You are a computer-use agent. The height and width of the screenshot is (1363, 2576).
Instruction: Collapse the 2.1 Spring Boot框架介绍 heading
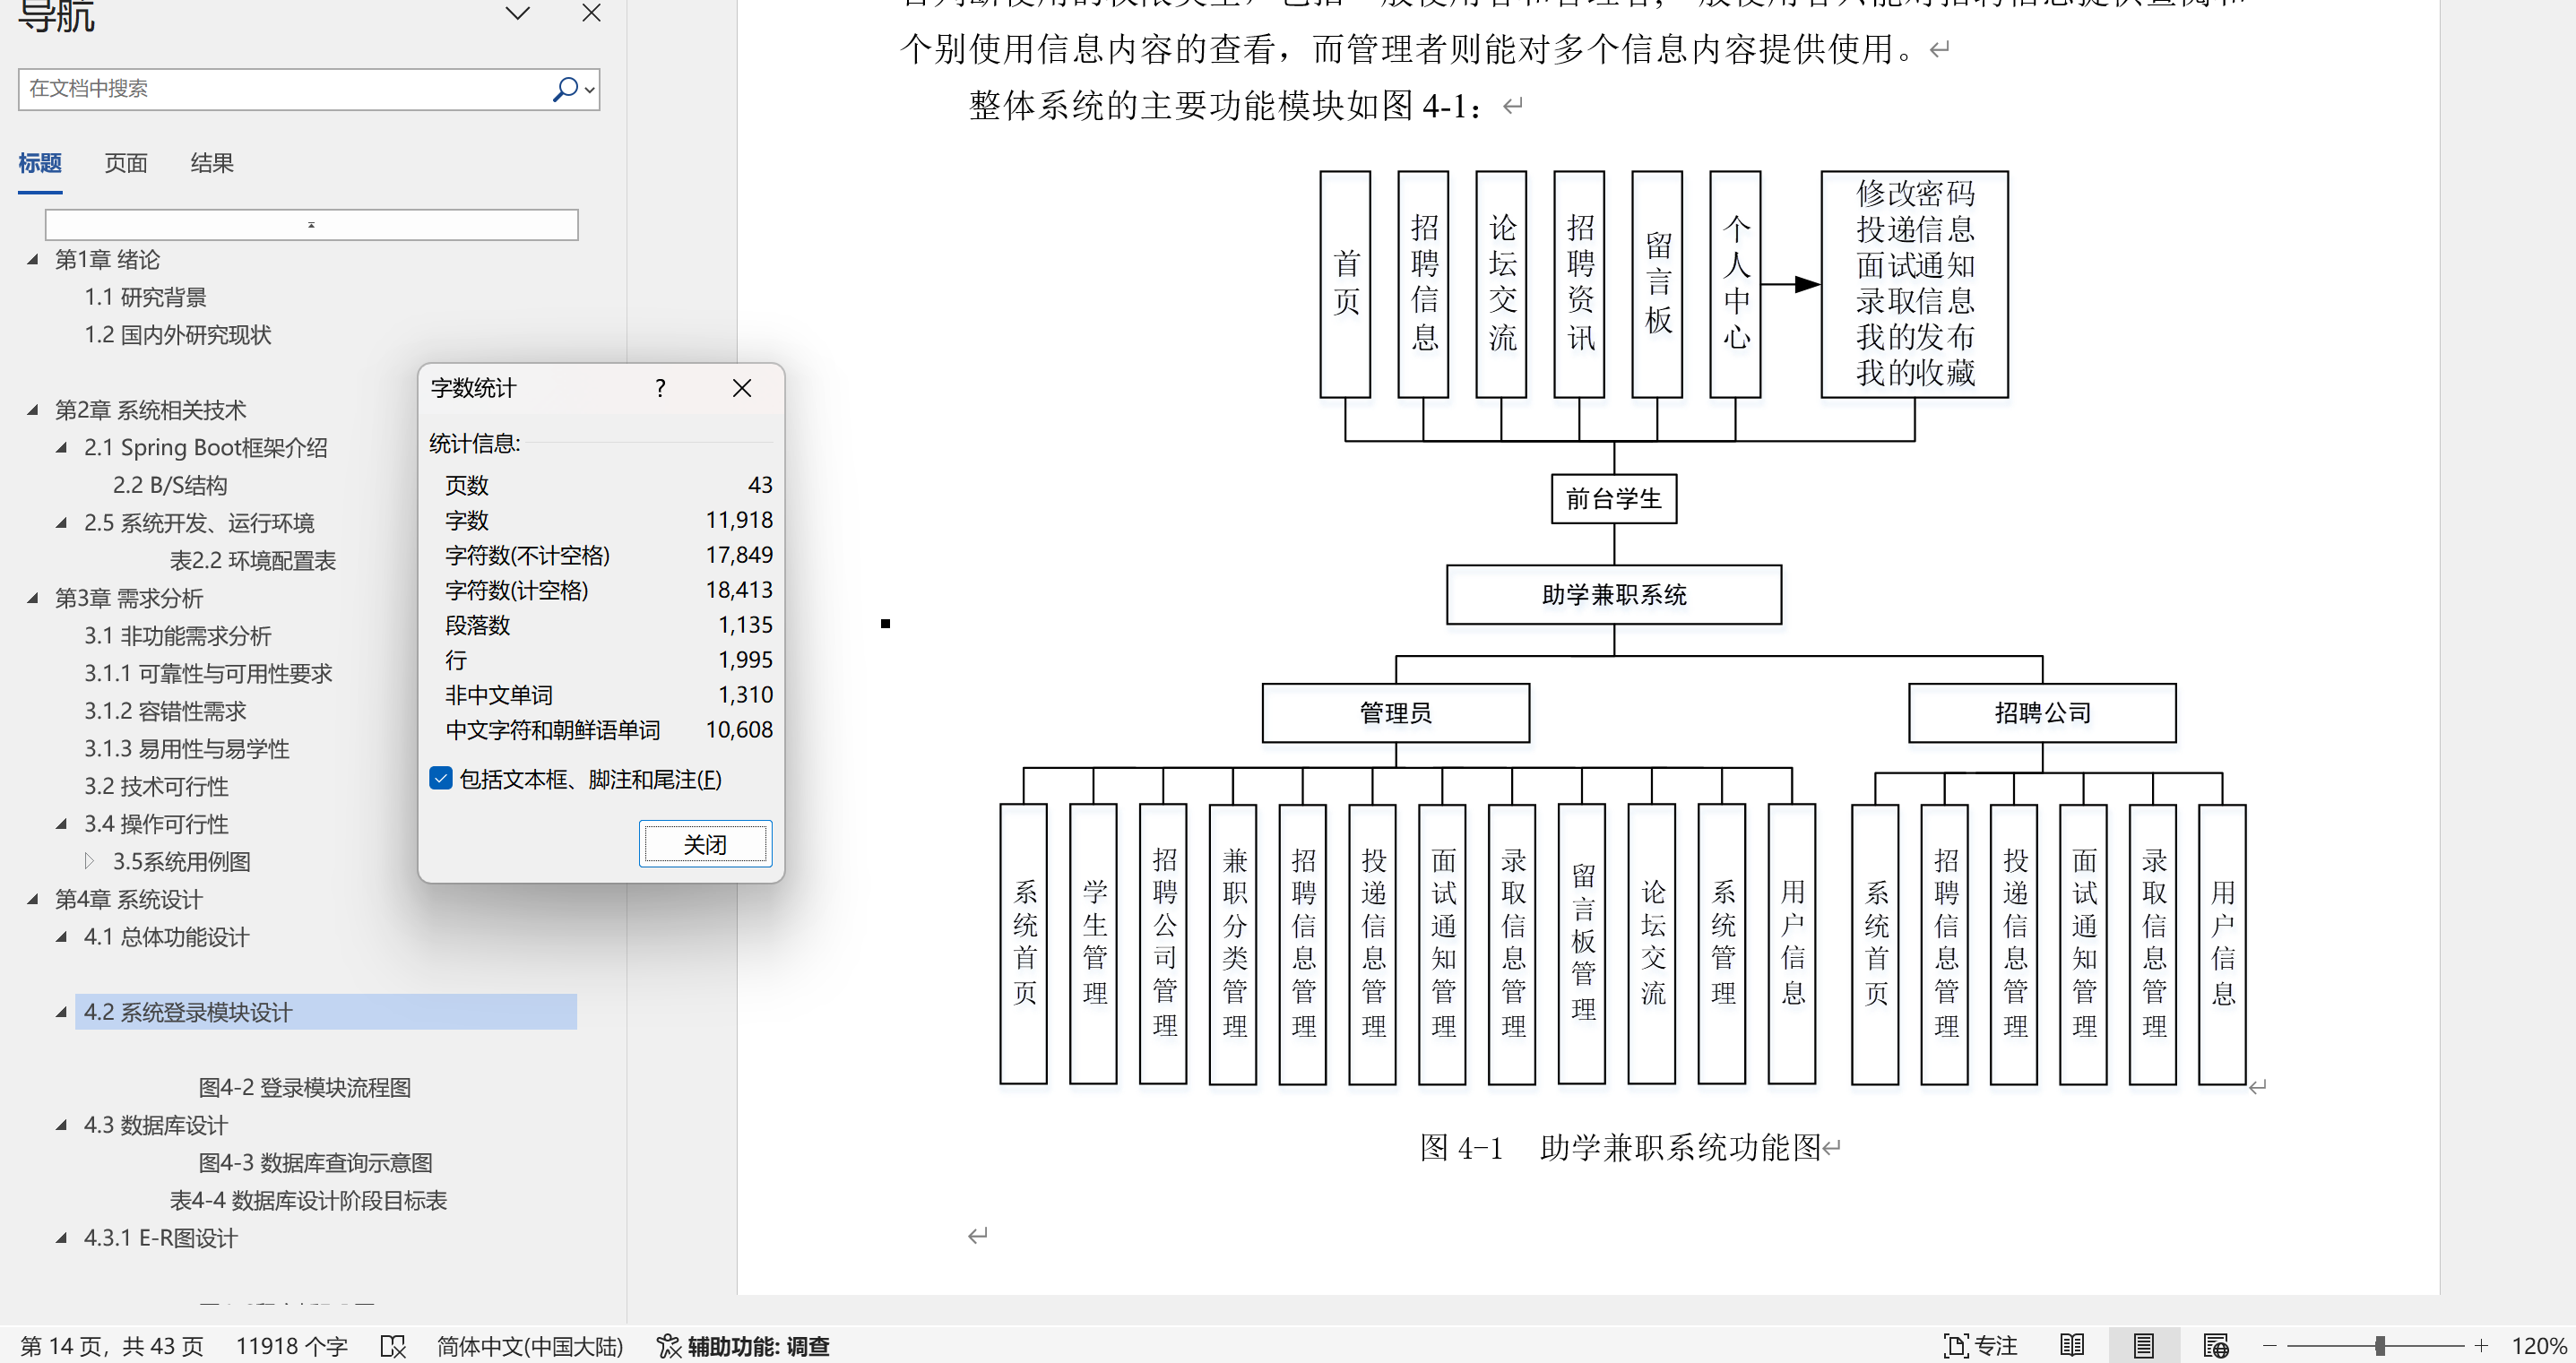[x=61, y=448]
